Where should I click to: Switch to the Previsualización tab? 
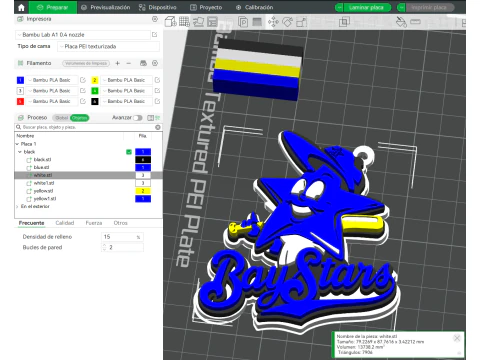tap(106, 7)
